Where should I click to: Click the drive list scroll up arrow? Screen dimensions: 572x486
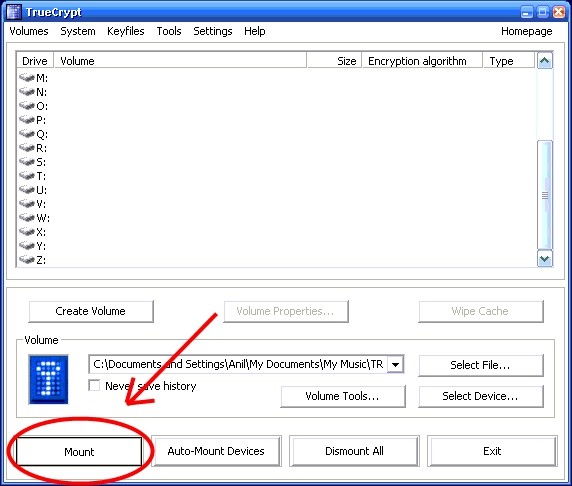pyautogui.click(x=545, y=61)
